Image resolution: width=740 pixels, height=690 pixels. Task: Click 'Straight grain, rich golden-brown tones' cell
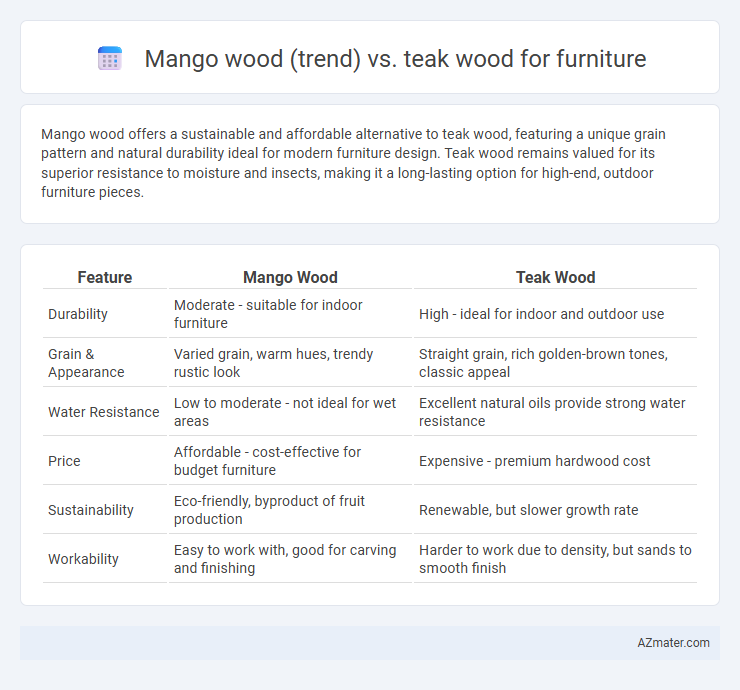[555, 363]
